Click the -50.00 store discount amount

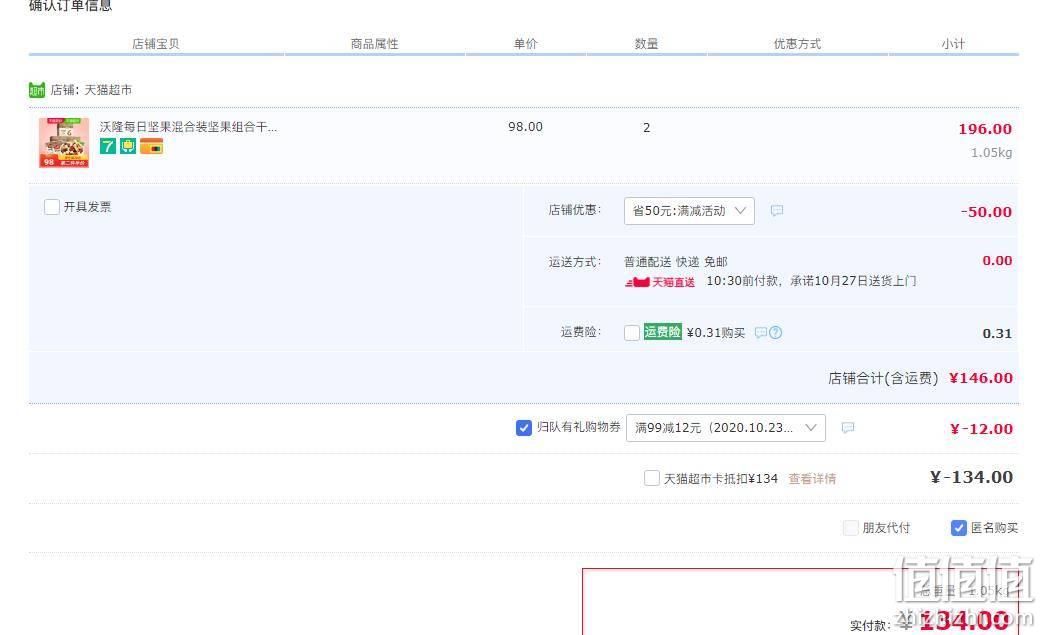986,212
